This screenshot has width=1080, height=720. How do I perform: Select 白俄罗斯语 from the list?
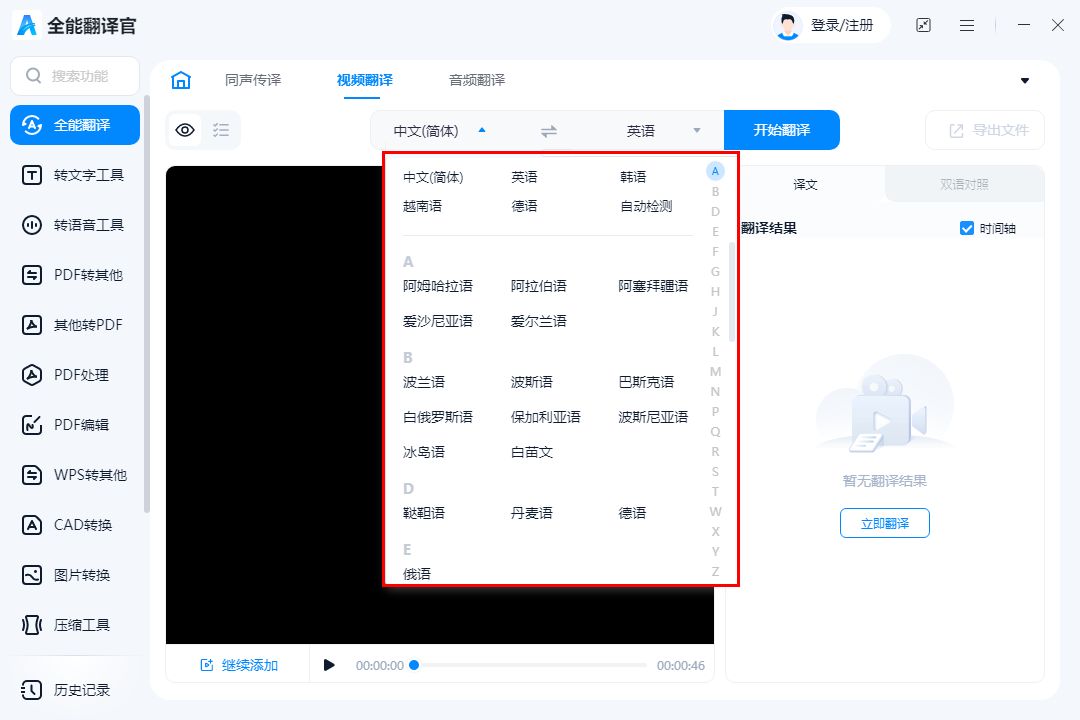(x=437, y=417)
